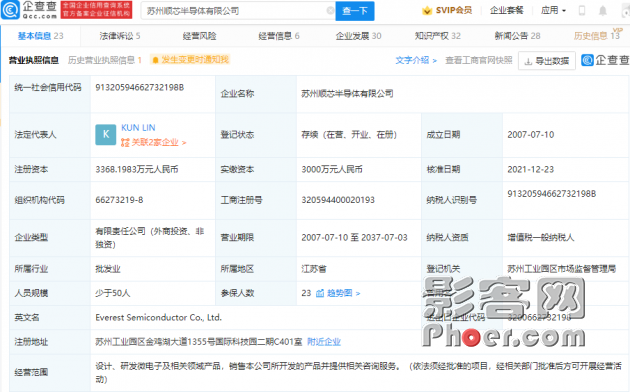Switch to 基本信息 tab
The width and height of the screenshot is (630, 392).
tap(40, 36)
